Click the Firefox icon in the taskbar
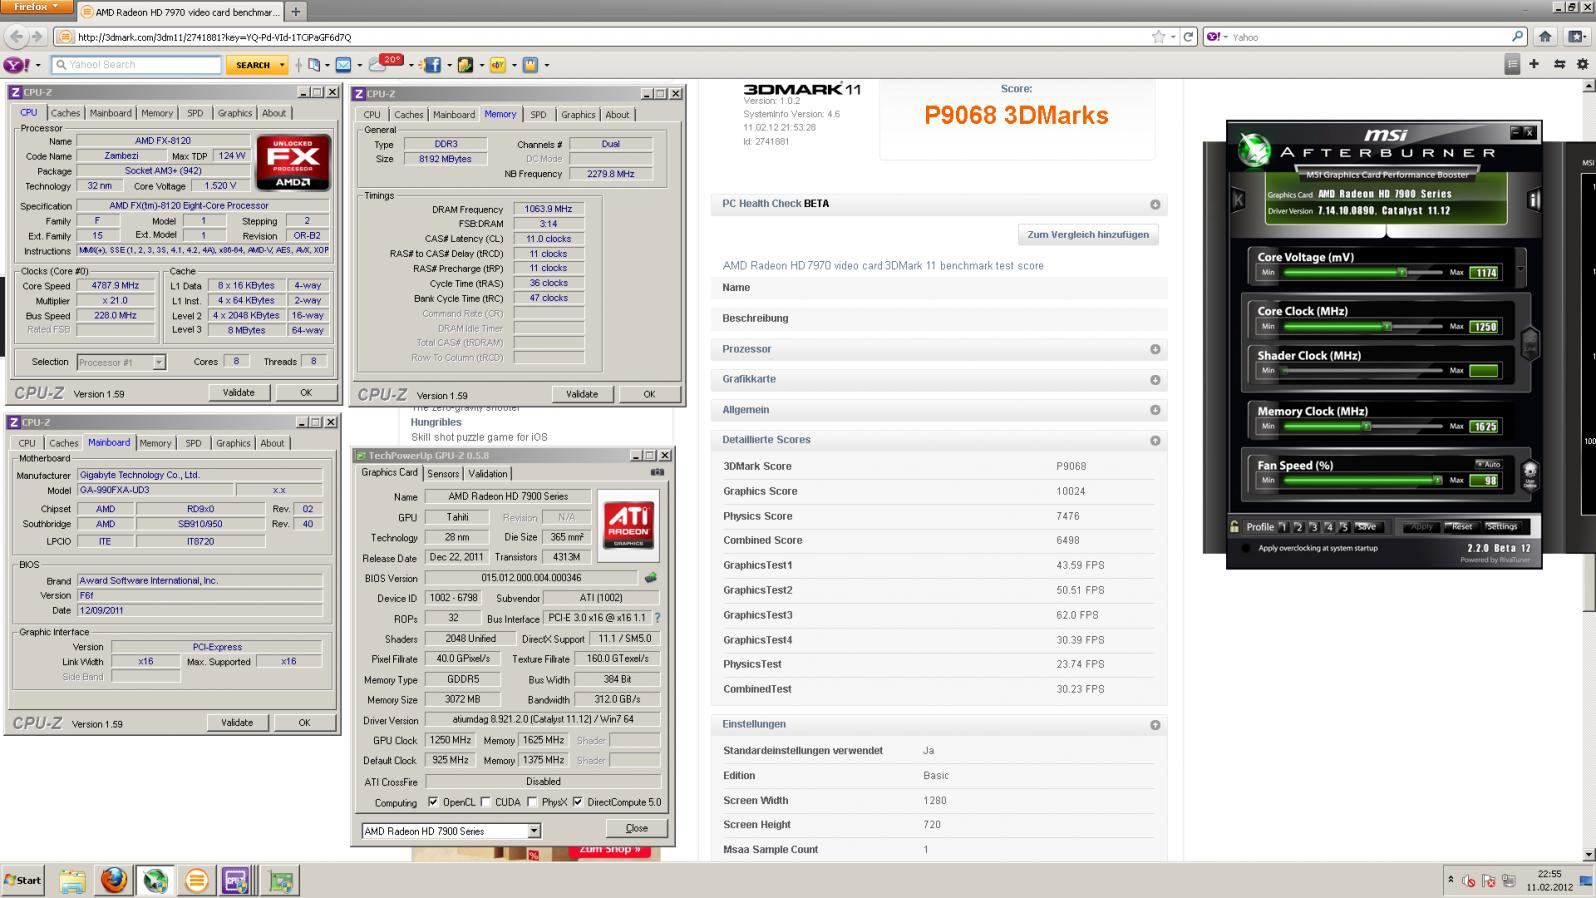1596x898 pixels. coord(114,880)
